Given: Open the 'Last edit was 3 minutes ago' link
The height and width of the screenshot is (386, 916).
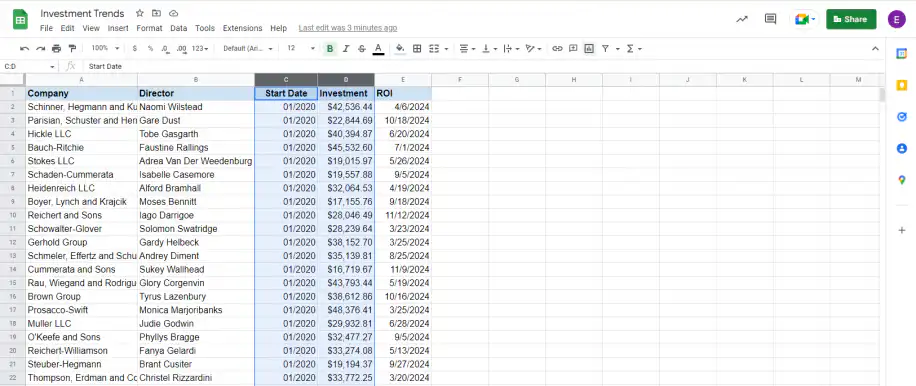Looking at the screenshot, I should click(x=348, y=28).
